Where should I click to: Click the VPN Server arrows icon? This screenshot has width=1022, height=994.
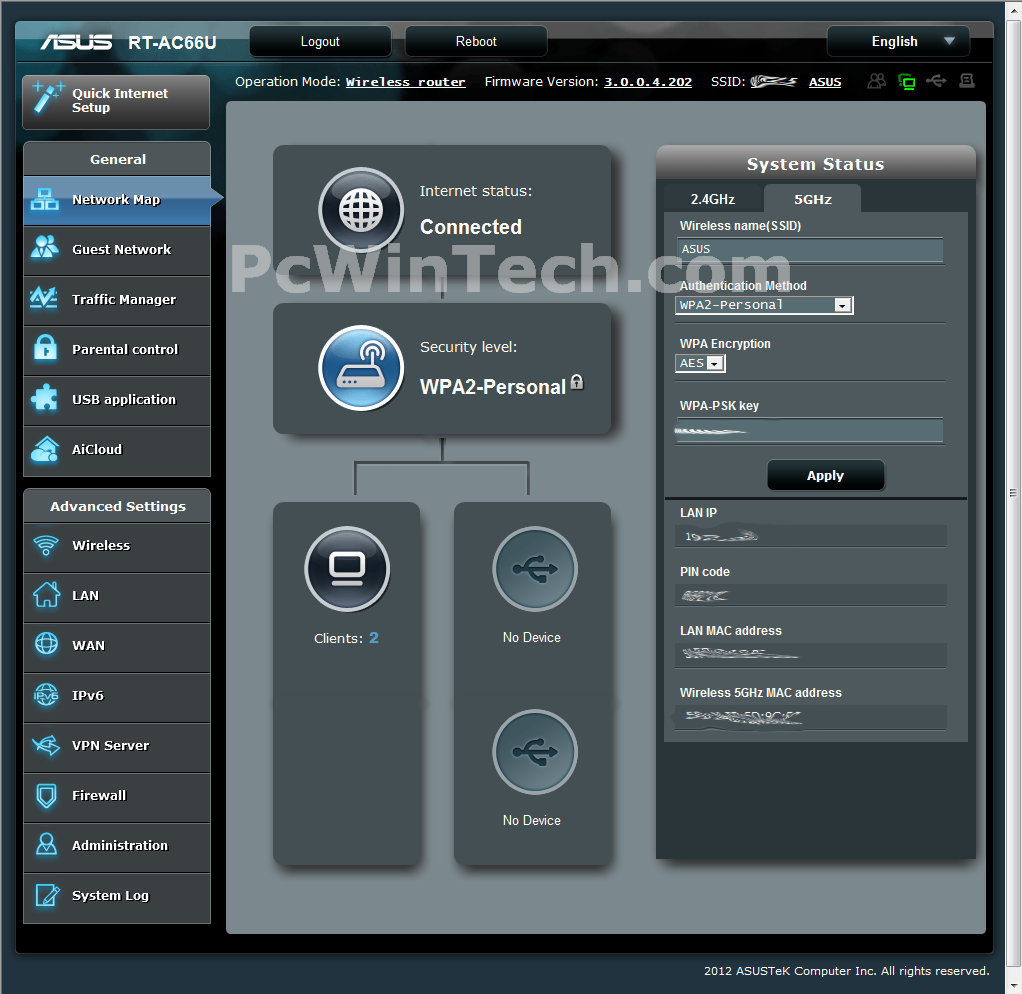tap(46, 744)
